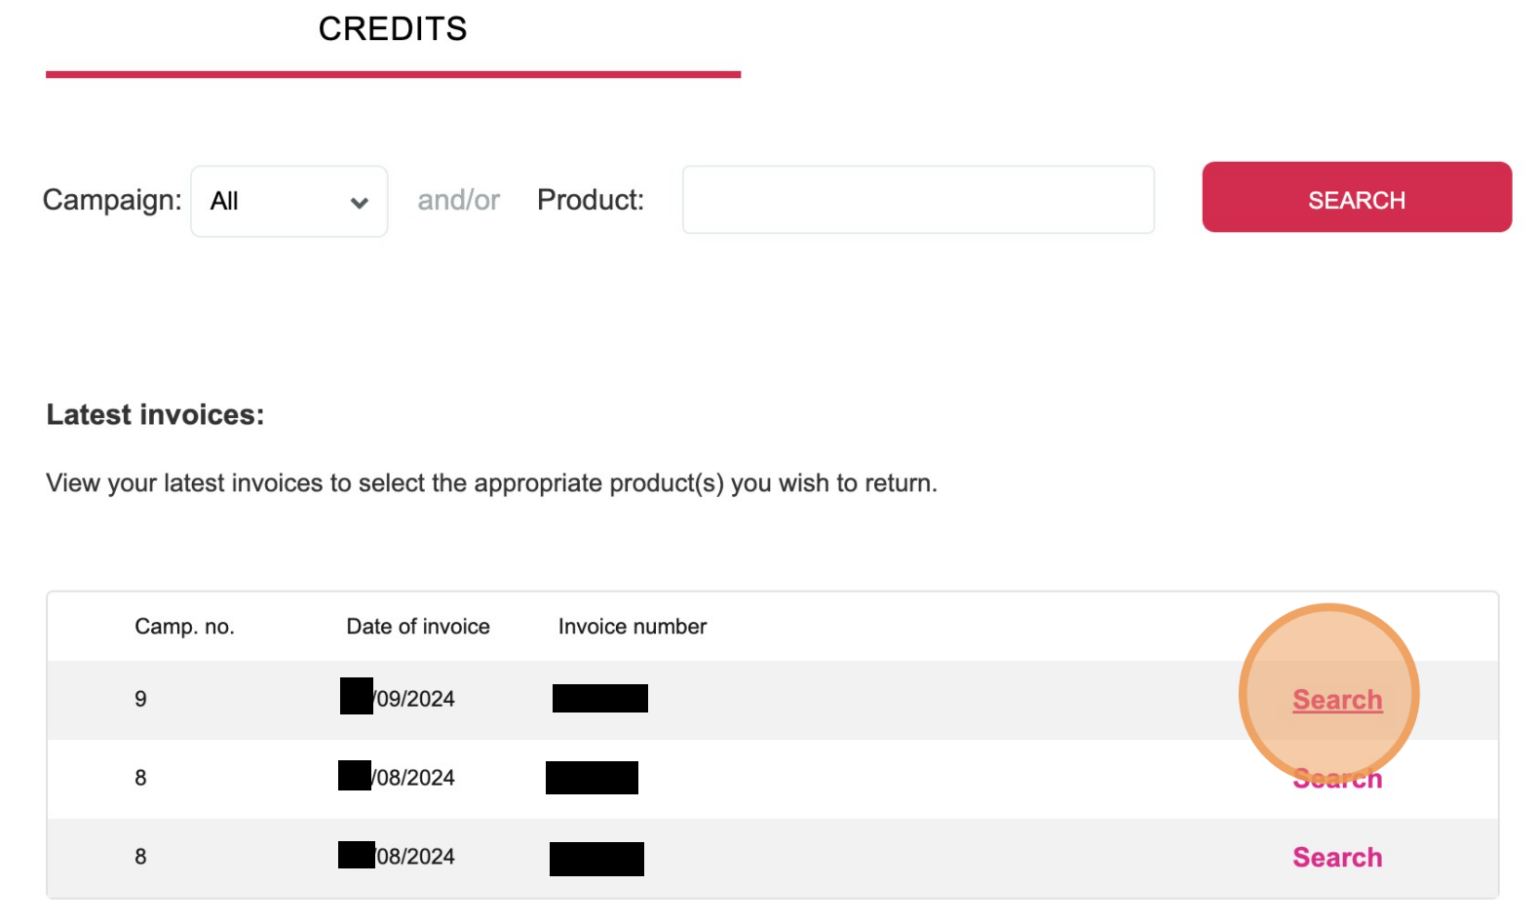Open the Campaign dropdown
This screenshot has width=1536, height=924.
(288, 201)
